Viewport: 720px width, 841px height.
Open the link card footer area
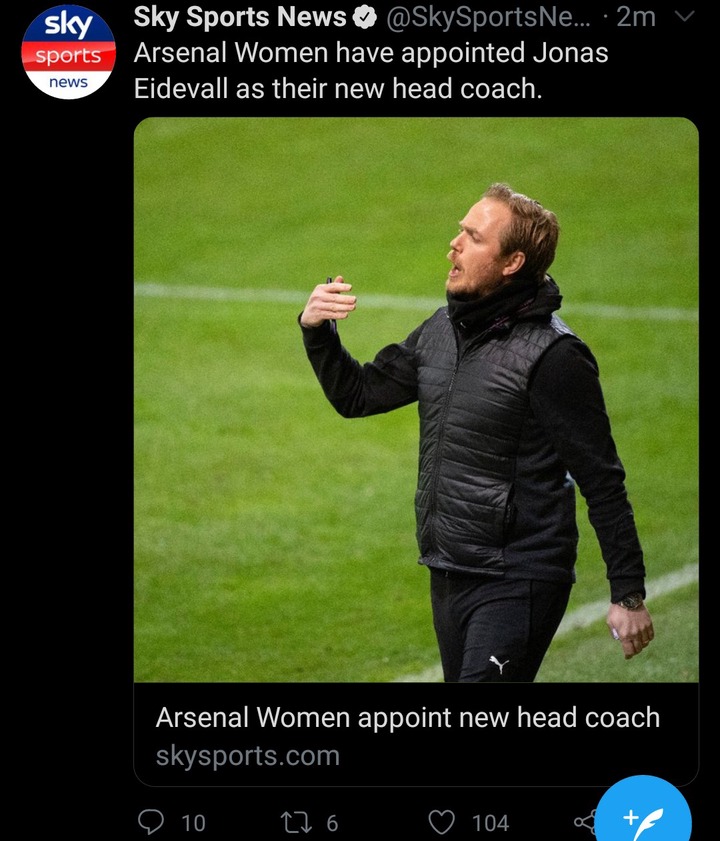pos(416,735)
